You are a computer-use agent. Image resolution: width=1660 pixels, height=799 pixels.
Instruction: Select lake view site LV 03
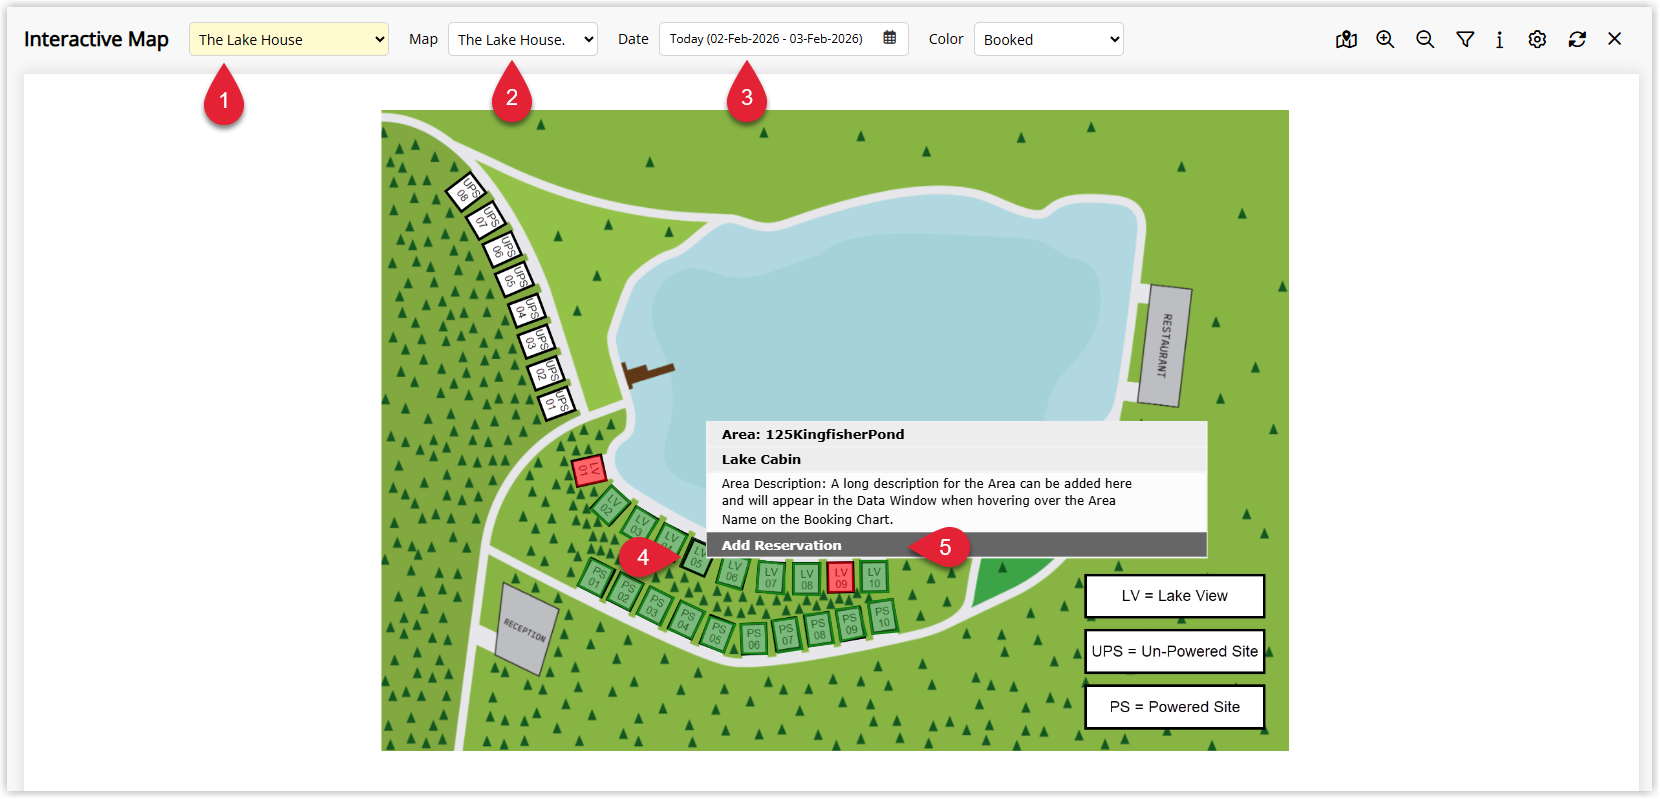640,524
